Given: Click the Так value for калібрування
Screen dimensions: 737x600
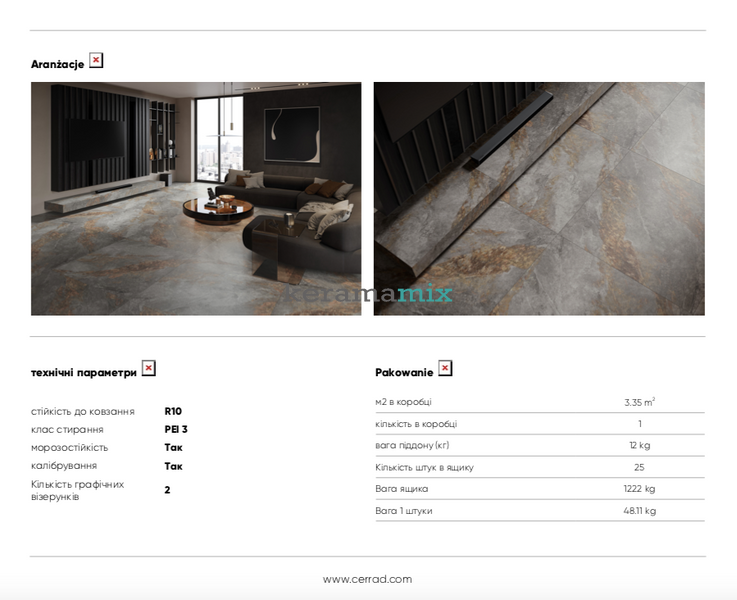Looking at the screenshot, I should (173, 466).
